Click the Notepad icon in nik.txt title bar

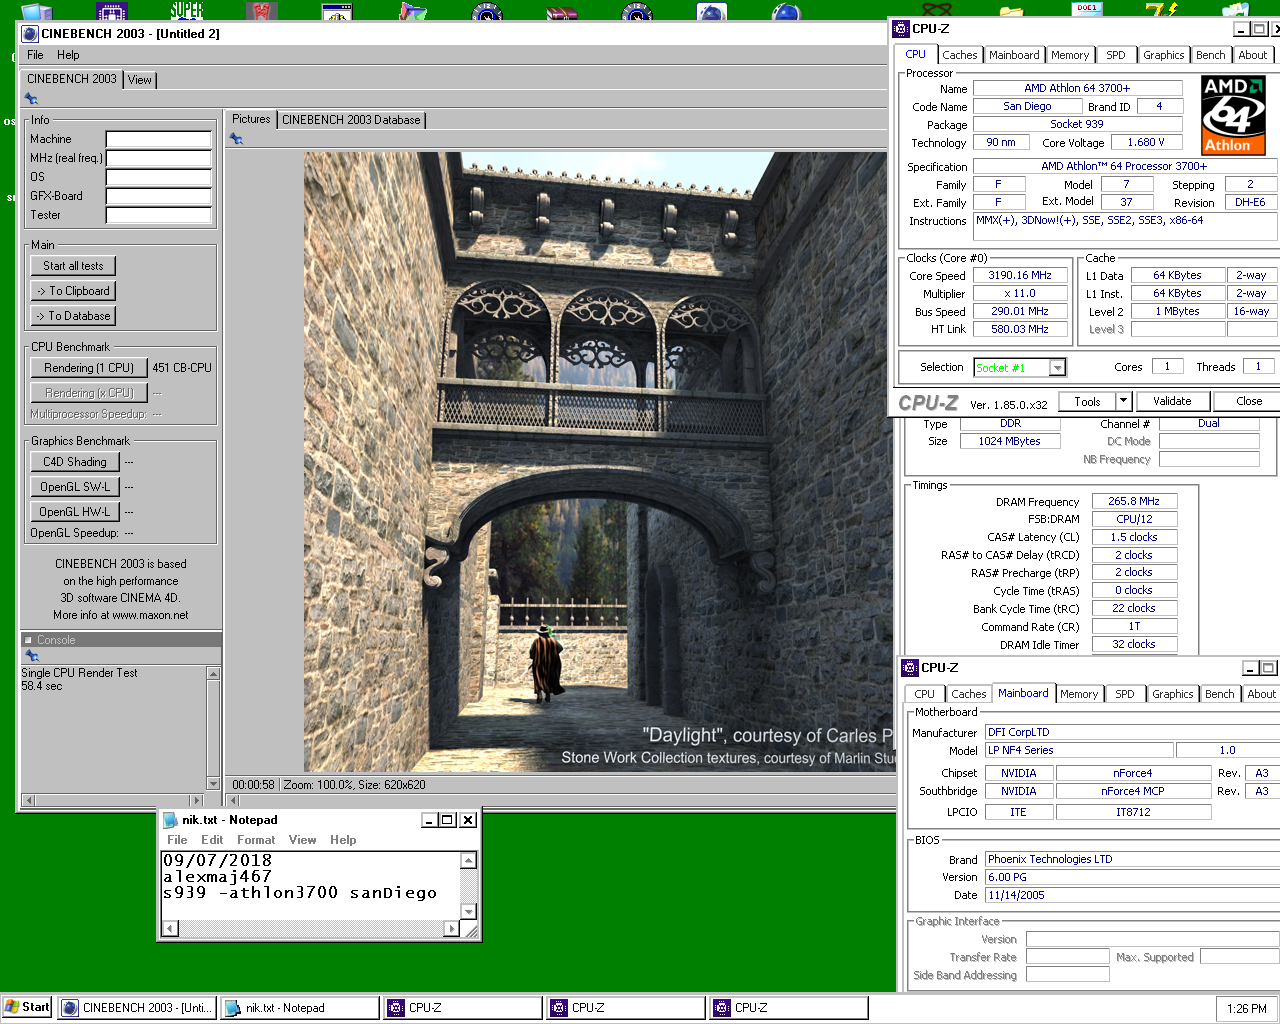(171, 820)
